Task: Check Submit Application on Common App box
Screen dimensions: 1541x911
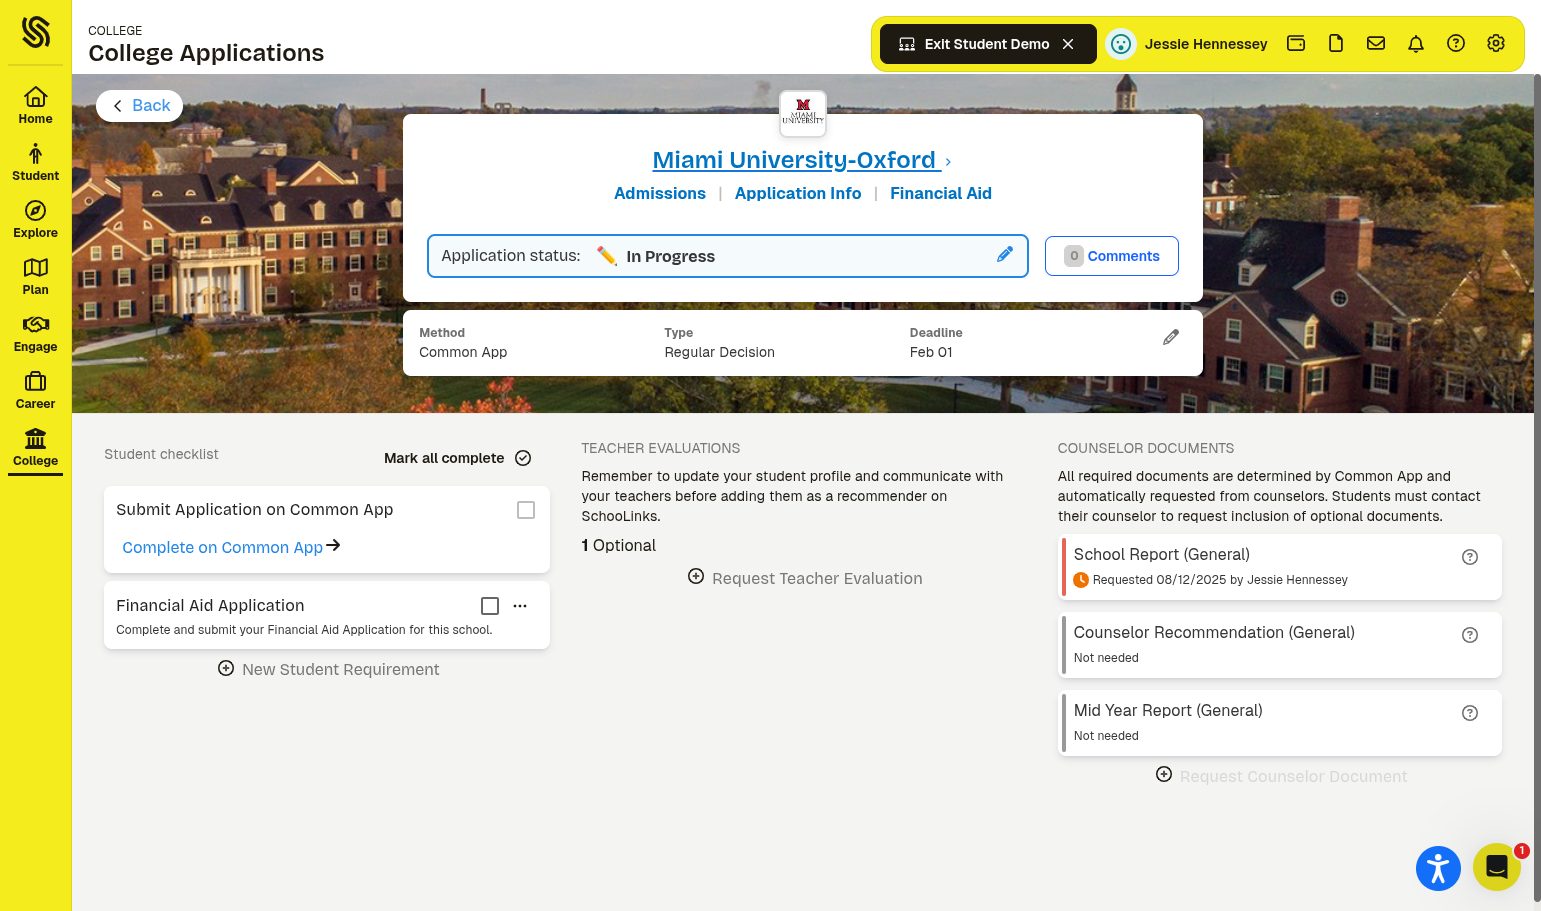Action: pyautogui.click(x=526, y=510)
